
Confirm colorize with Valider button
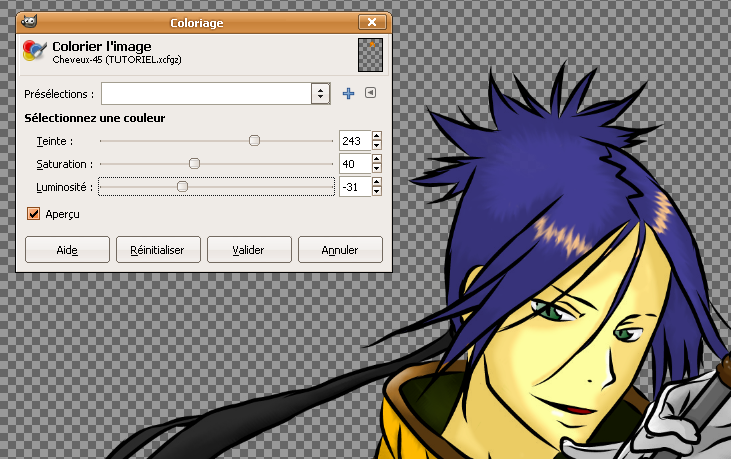[249, 249]
